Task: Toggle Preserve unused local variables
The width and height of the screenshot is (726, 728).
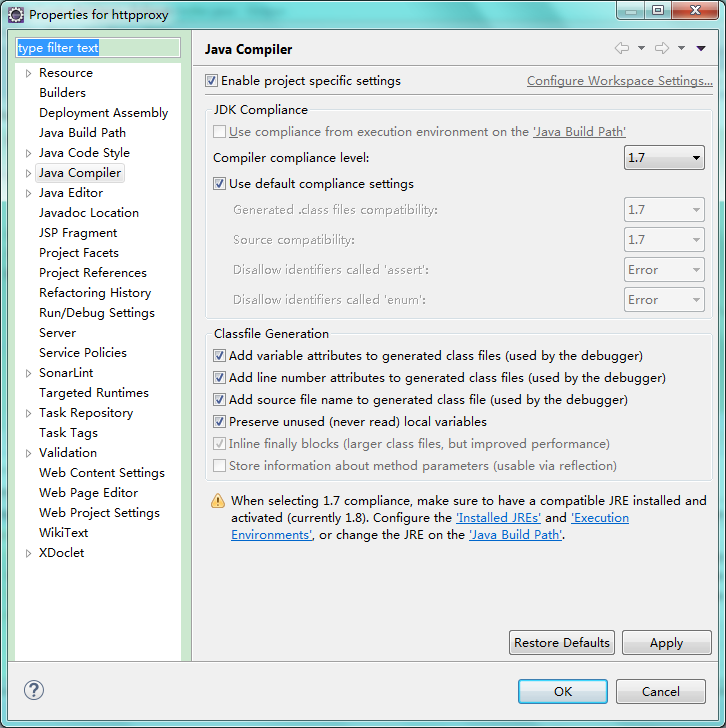Action: tap(219, 422)
